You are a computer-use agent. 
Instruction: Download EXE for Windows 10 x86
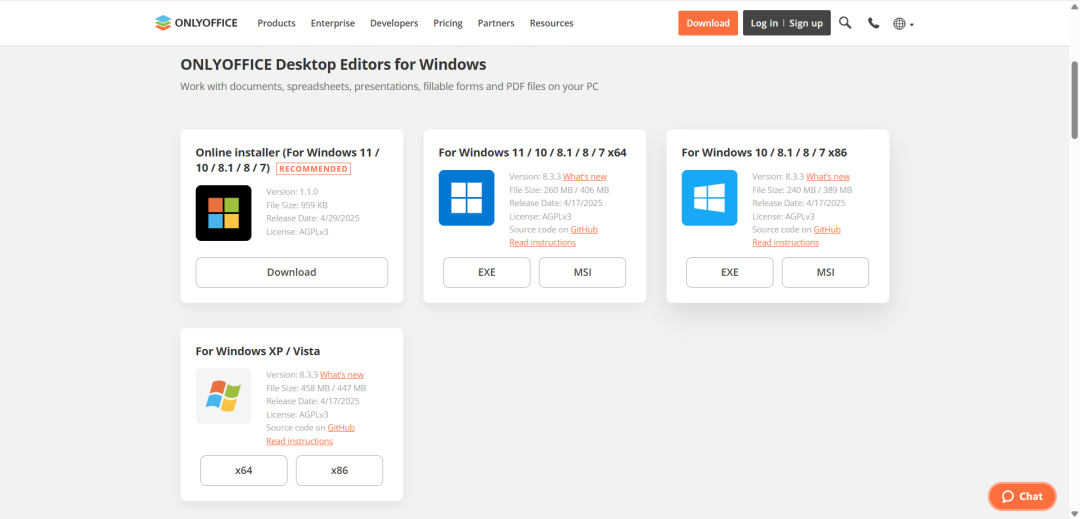point(729,273)
